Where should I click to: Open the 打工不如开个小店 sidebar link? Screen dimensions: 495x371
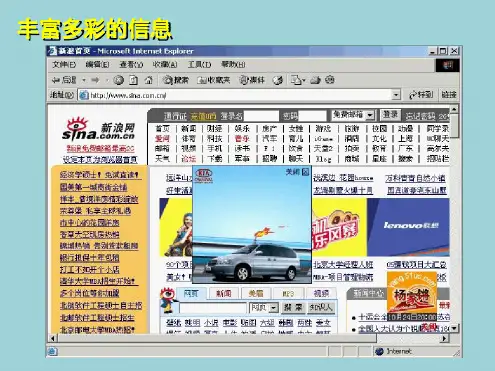tap(89, 269)
